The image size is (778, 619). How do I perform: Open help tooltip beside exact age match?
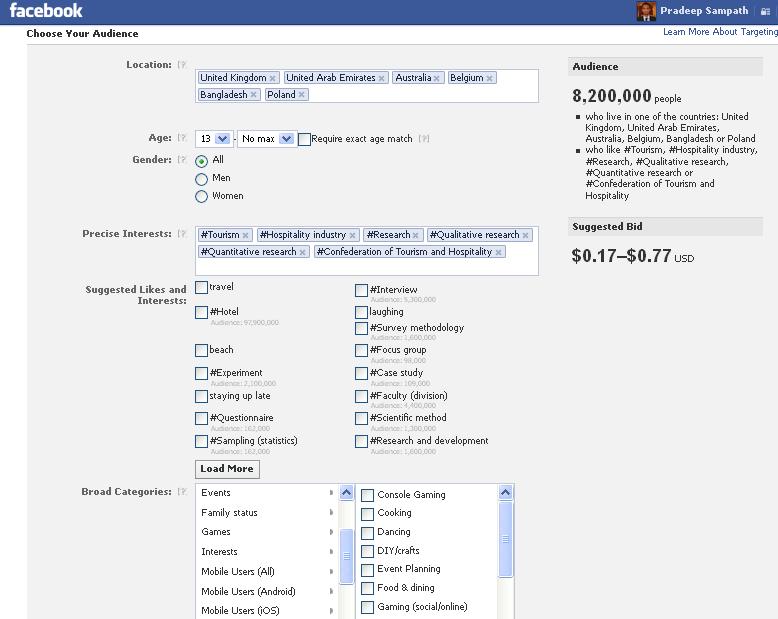pyautogui.click(x=423, y=139)
